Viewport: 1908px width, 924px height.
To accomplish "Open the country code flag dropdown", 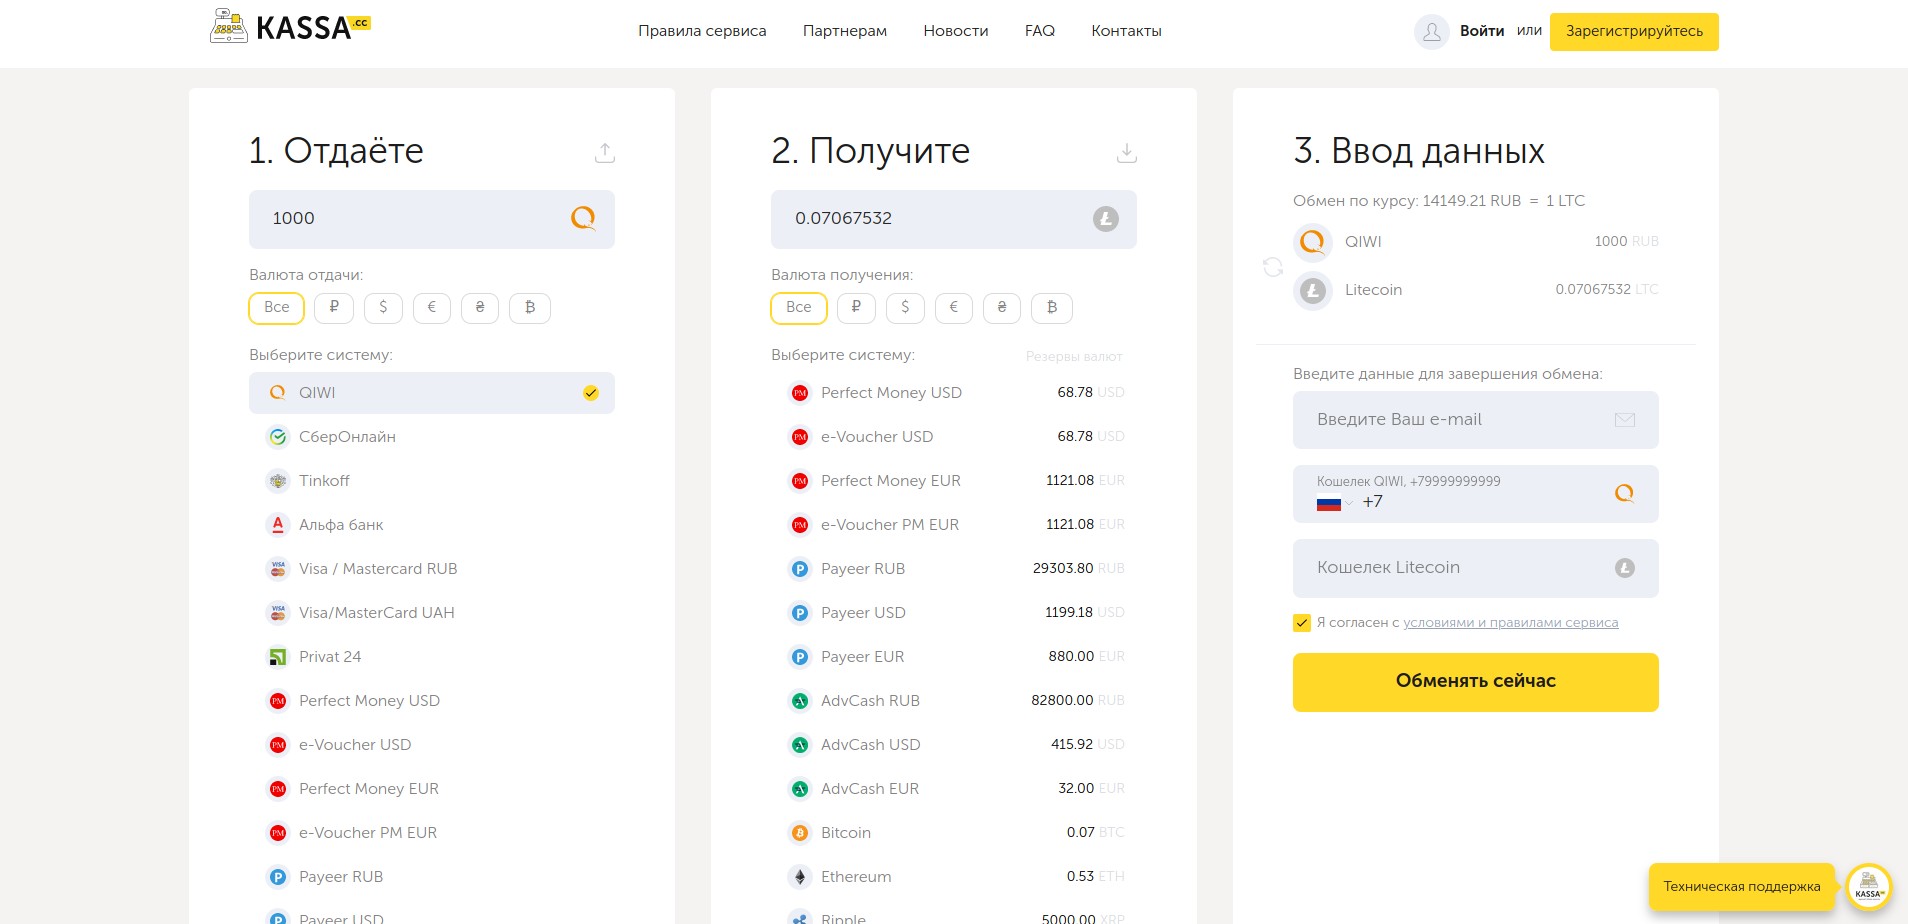I will [1335, 503].
